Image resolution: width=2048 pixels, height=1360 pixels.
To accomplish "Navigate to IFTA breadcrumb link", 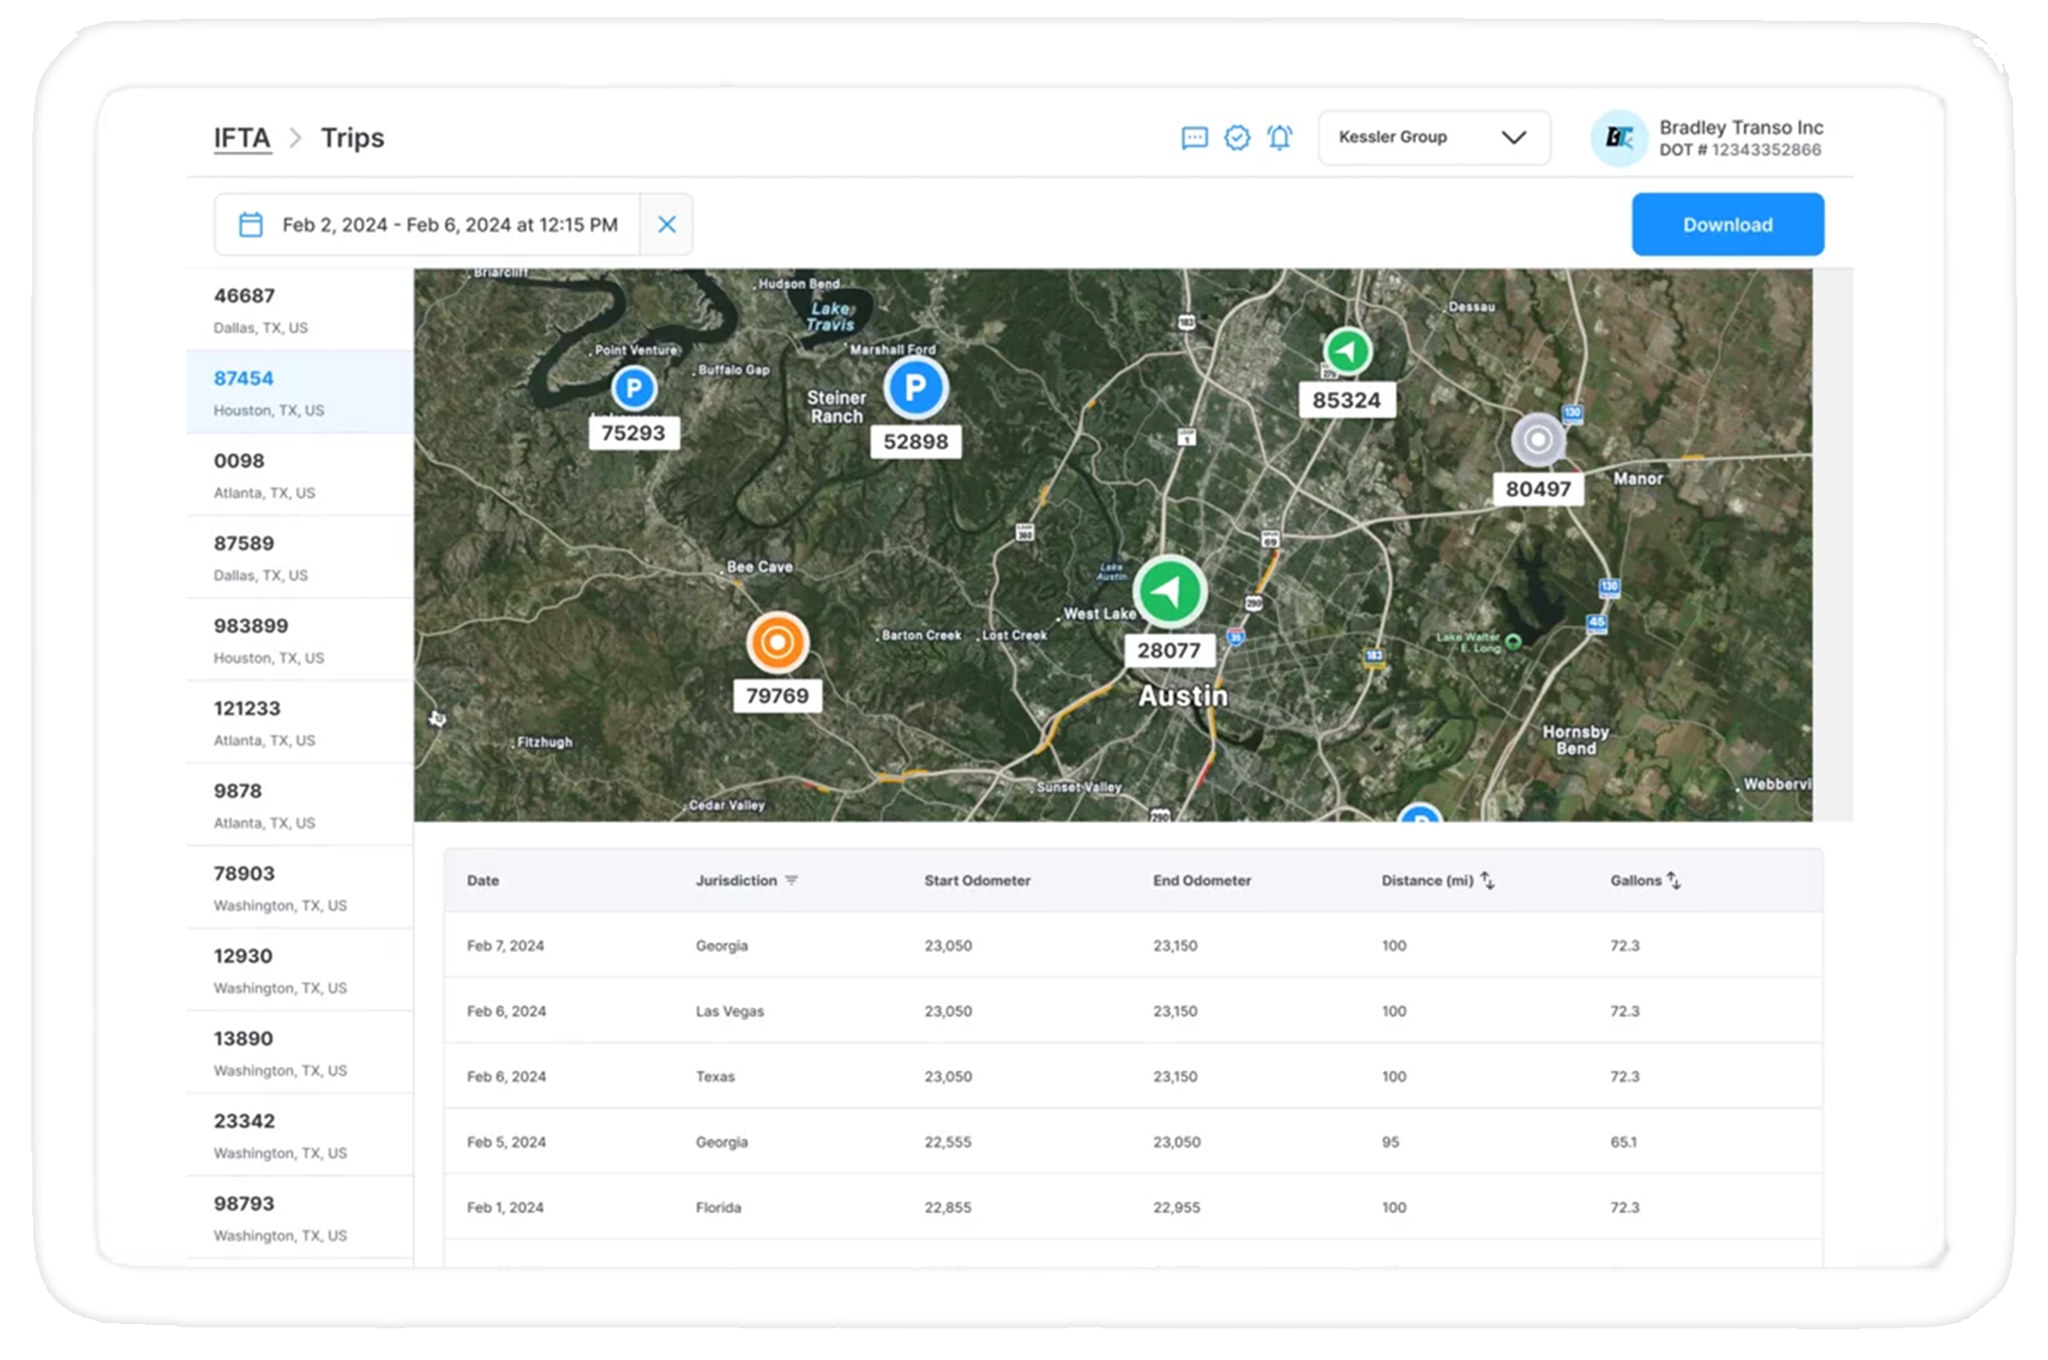I will [242, 138].
